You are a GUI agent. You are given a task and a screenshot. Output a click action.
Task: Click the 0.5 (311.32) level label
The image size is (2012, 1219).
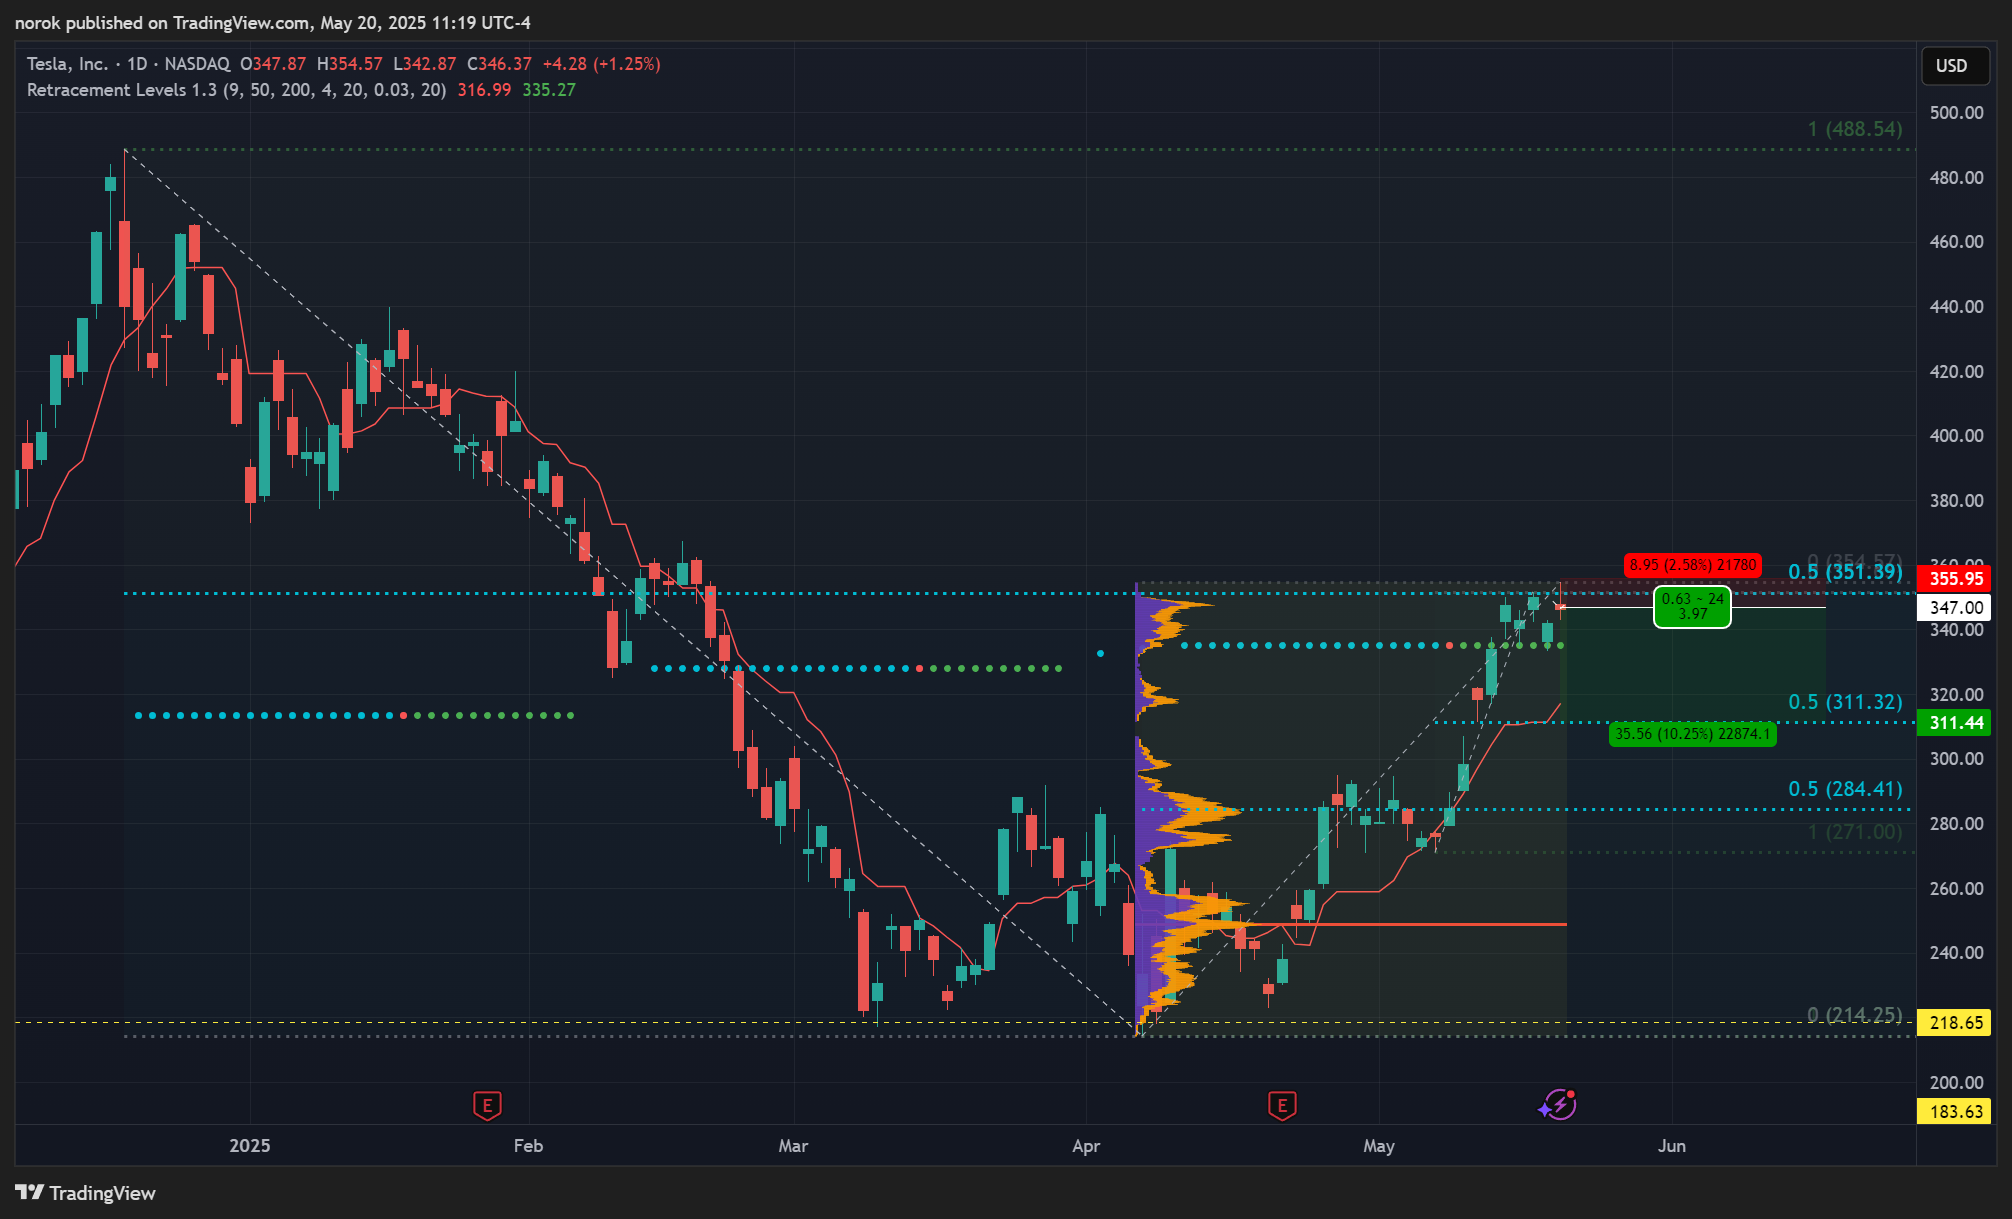coord(1845,702)
